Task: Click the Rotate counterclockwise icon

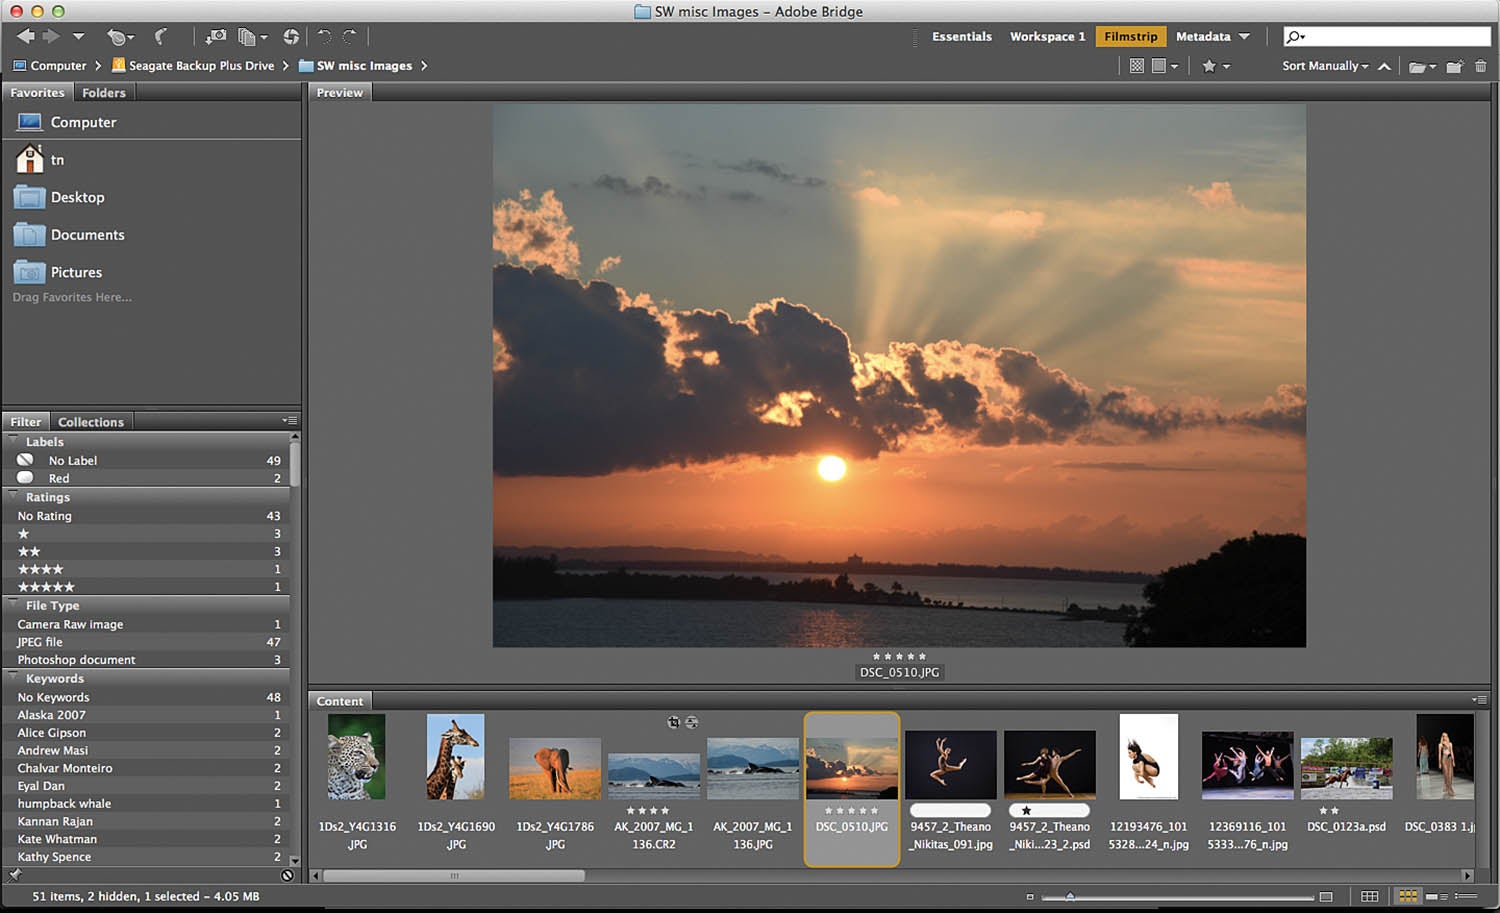Action: [324, 37]
